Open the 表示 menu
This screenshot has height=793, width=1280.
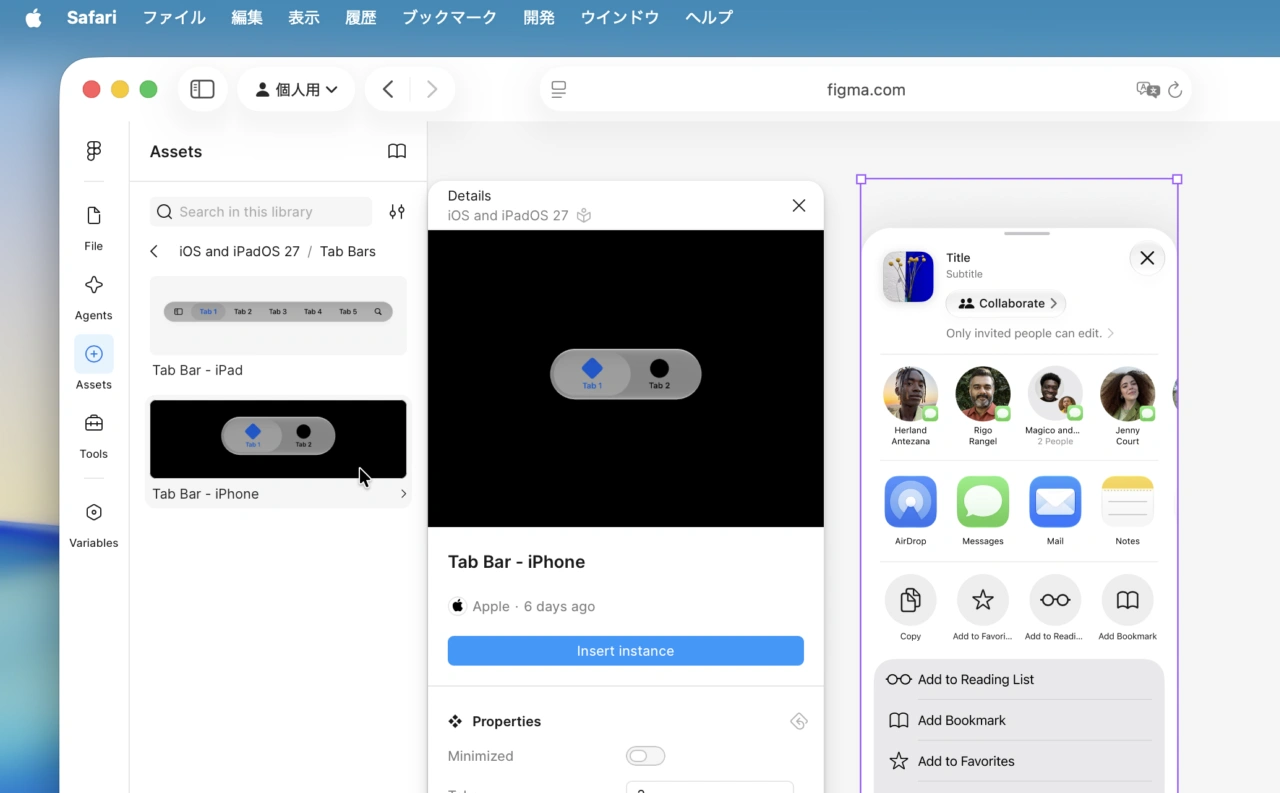tap(304, 18)
